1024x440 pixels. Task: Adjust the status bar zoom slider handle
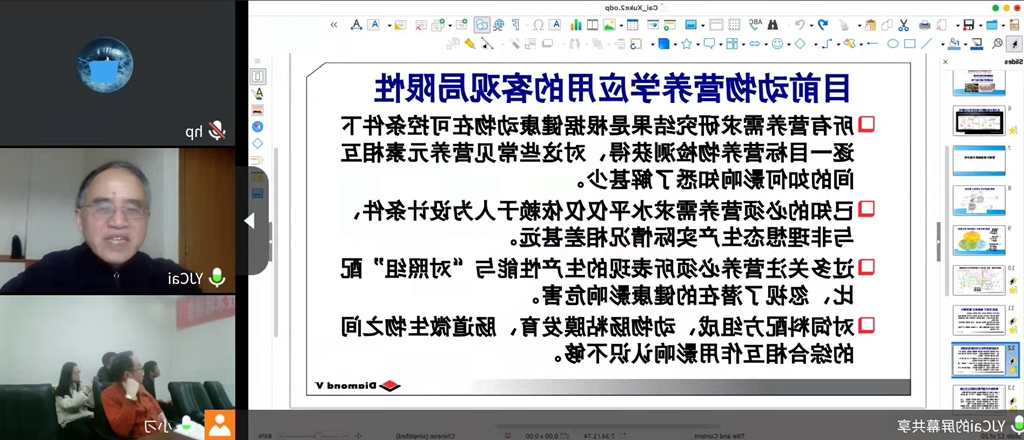click(317, 433)
